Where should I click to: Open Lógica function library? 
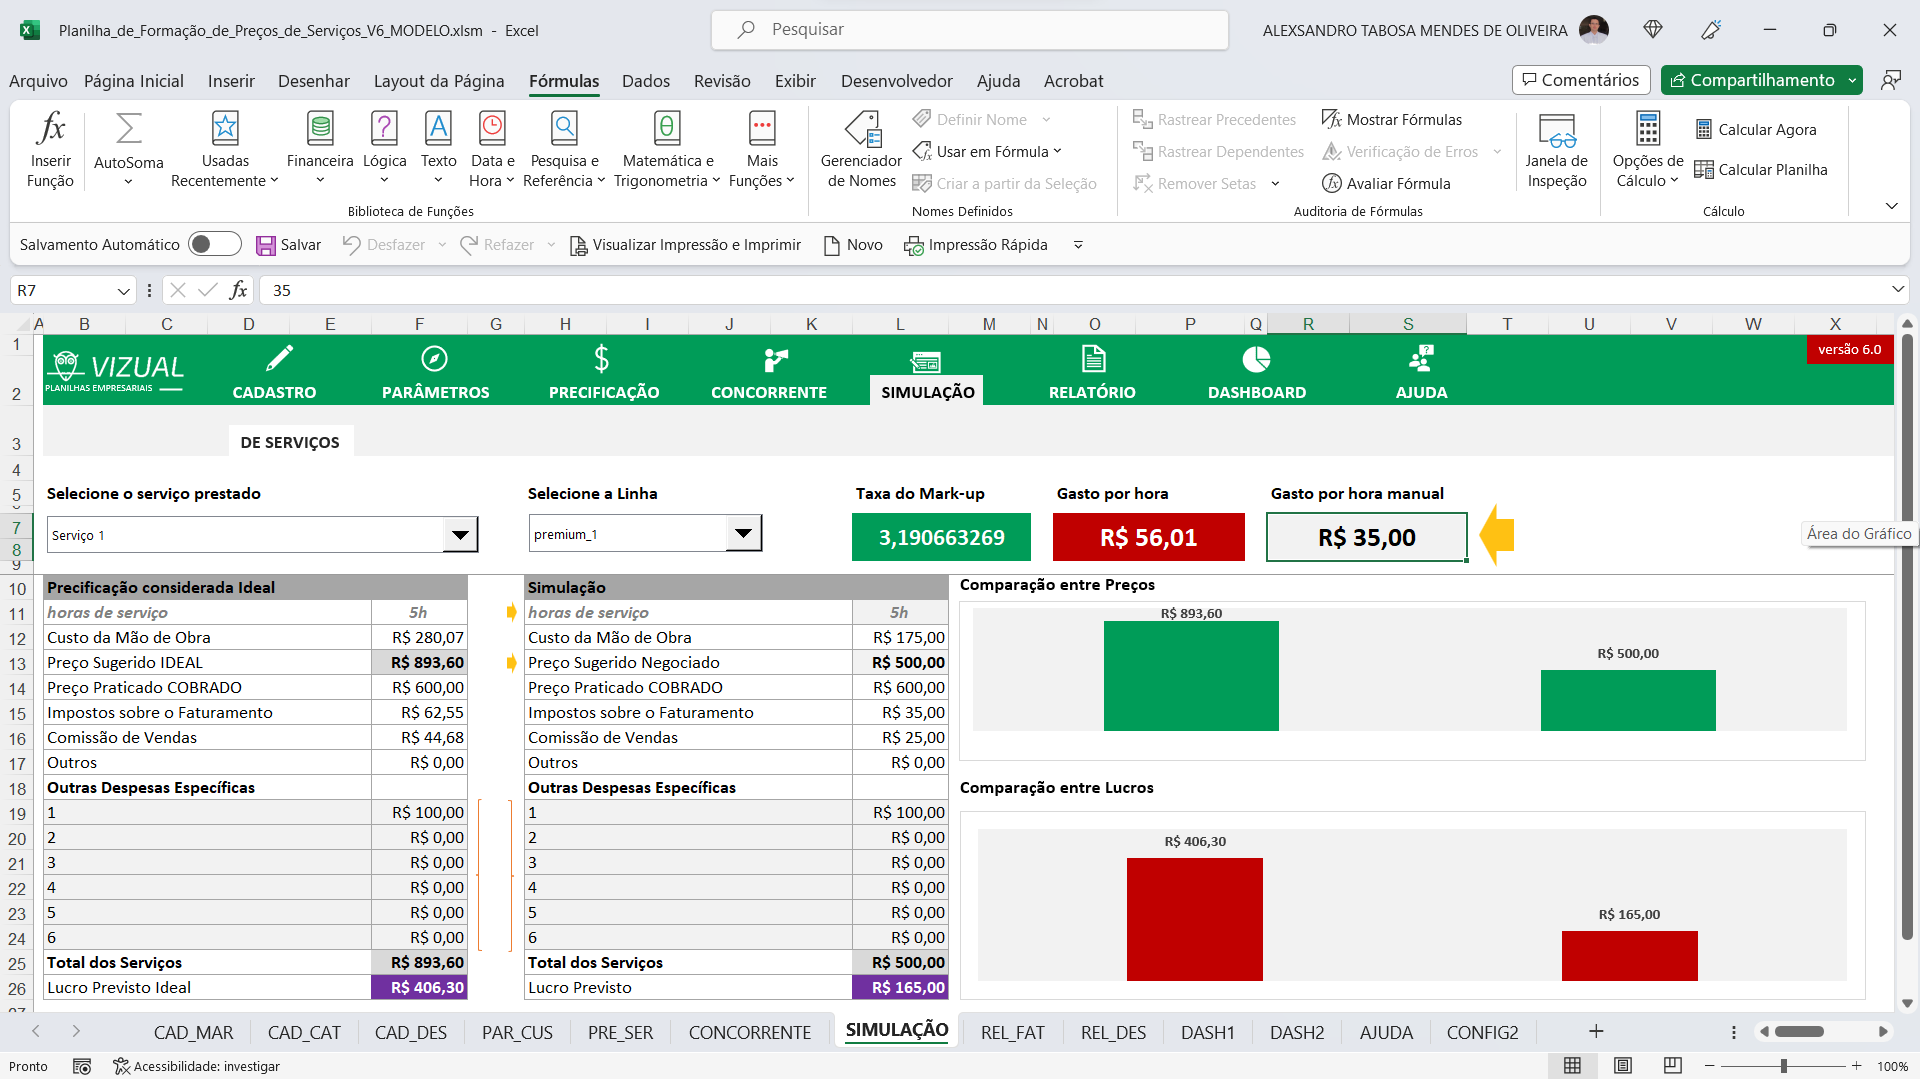click(x=384, y=149)
